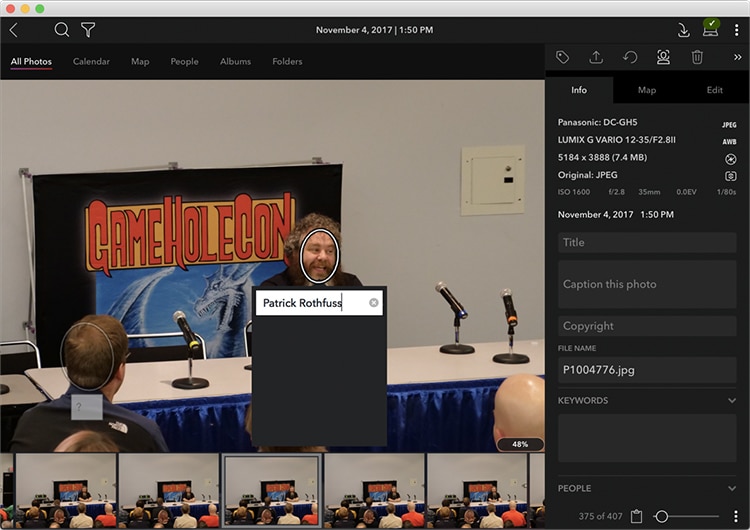The width and height of the screenshot is (750, 530).
Task: Switch to the Map panel tab
Action: click(x=647, y=90)
